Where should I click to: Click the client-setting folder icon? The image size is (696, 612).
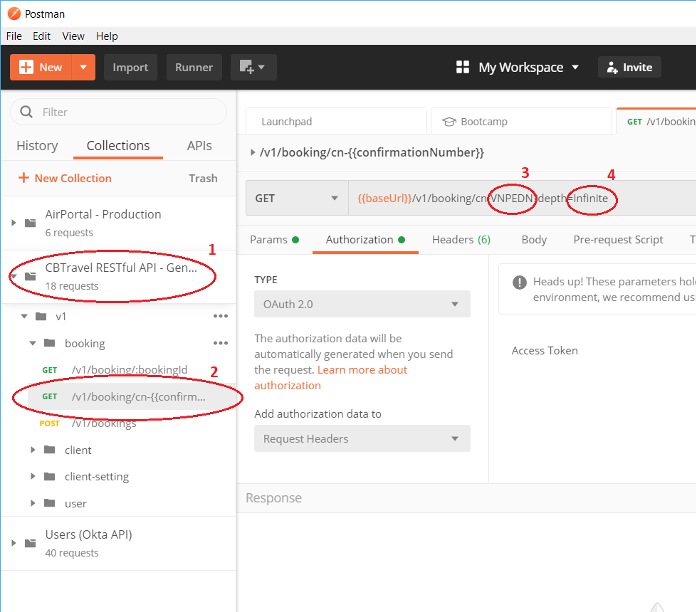pyautogui.click(x=50, y=477)
